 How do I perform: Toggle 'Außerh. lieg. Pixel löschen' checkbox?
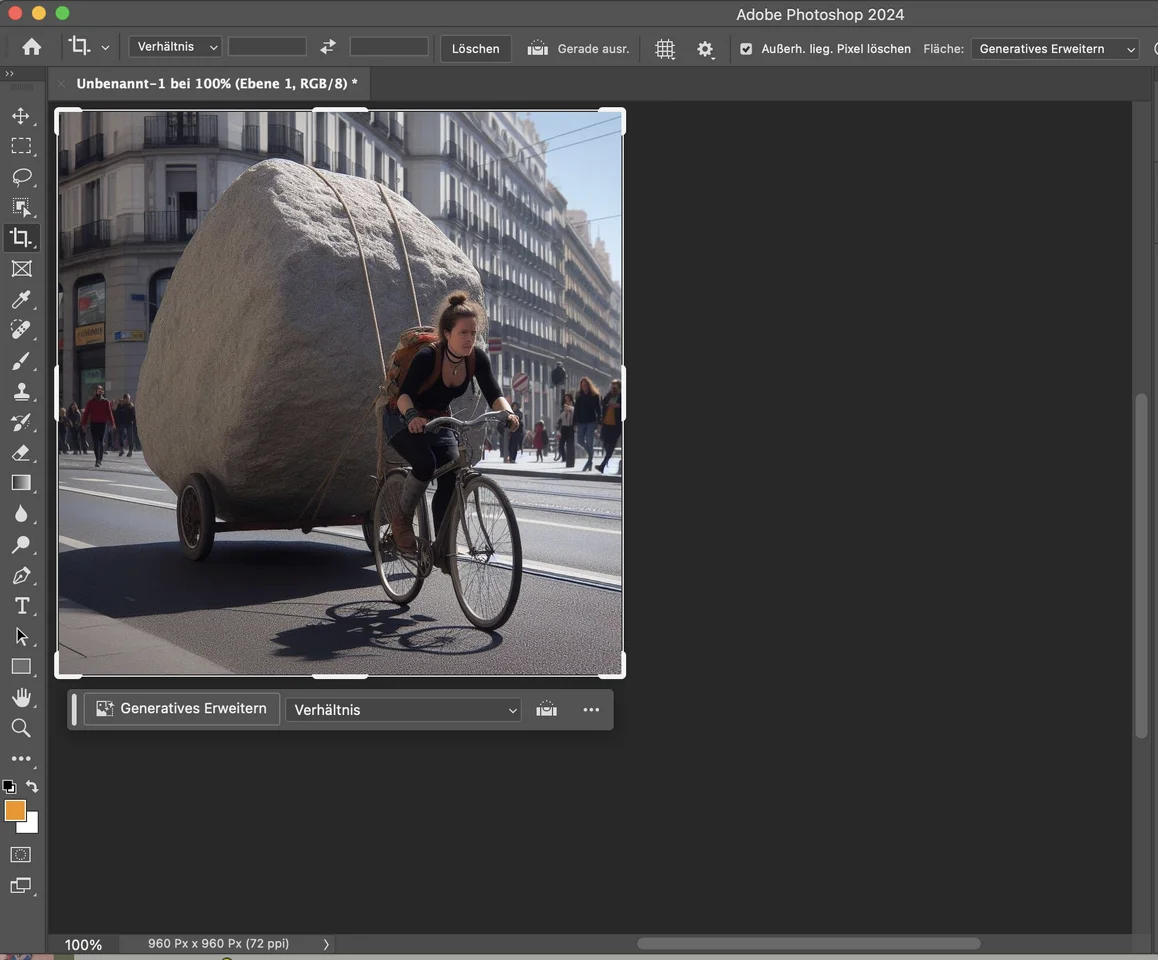(746, 49)
